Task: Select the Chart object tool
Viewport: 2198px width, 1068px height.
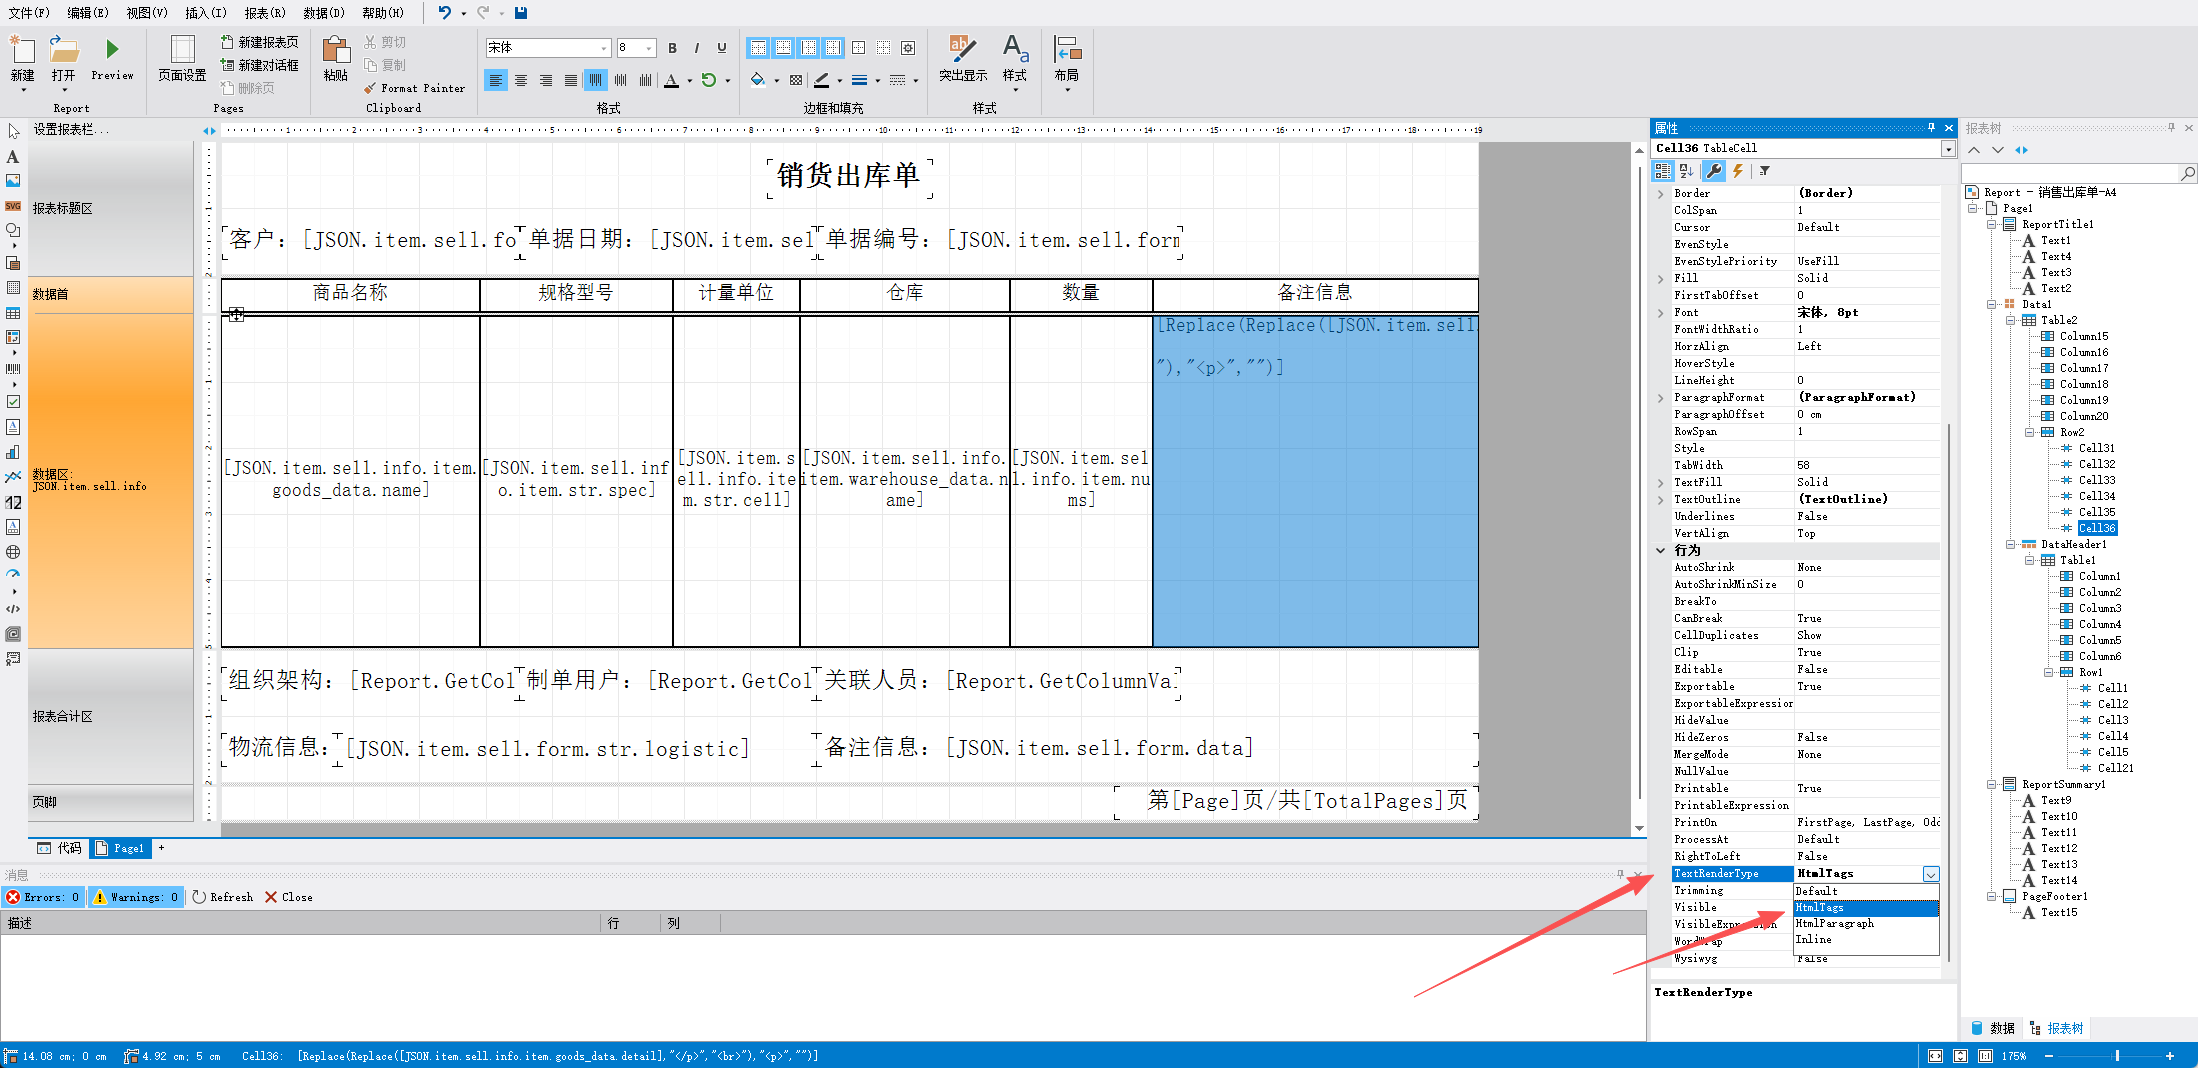Action: (13, 452)
